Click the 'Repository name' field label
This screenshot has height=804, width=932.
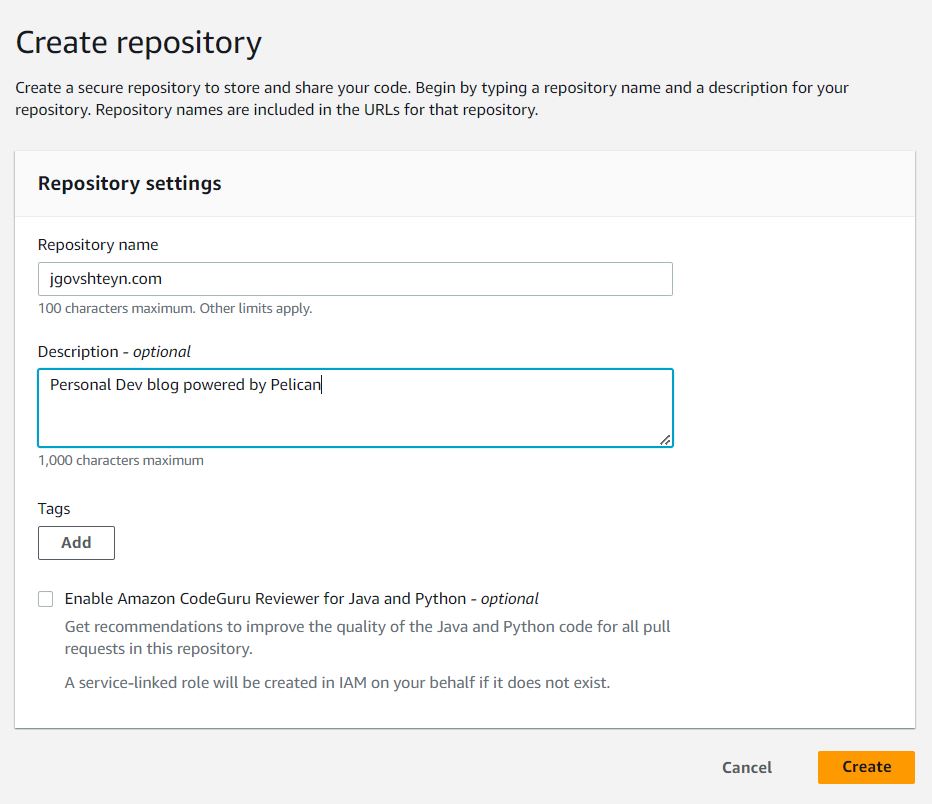[x=98, y=245]
